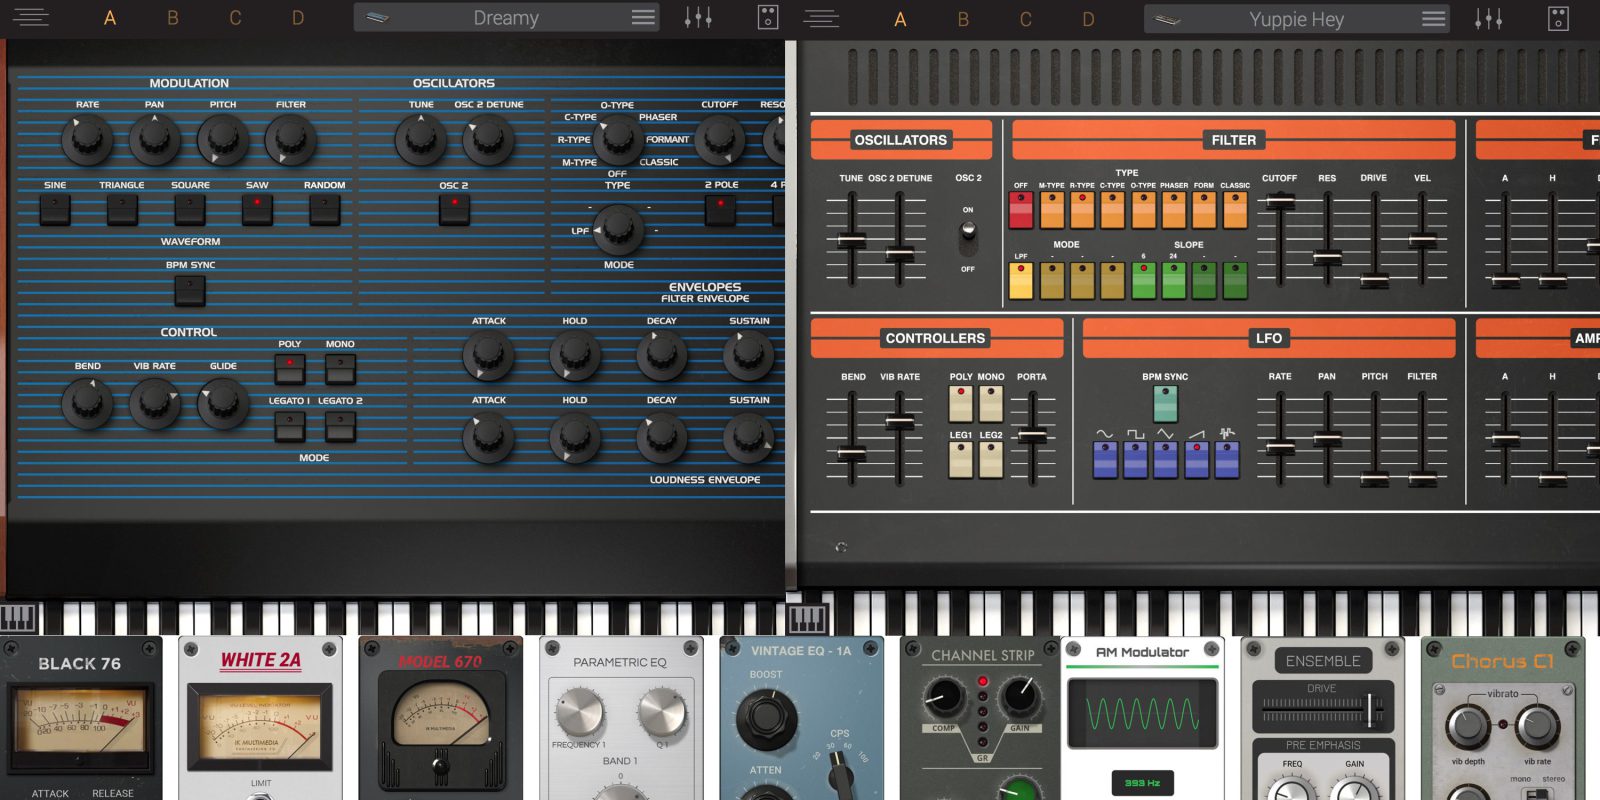Switch to part B on left synth
The height and width of the screenshot is (800, 1600).
[x=173, y=18]
